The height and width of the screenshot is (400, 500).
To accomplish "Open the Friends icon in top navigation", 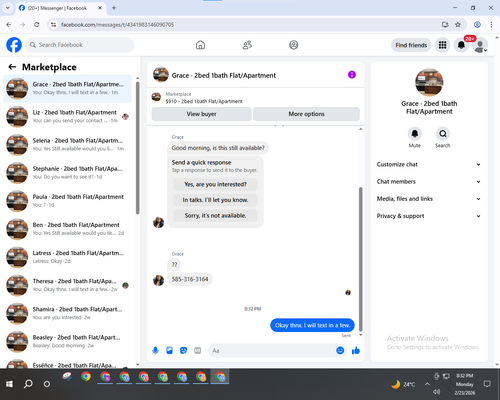I will 247,45.
